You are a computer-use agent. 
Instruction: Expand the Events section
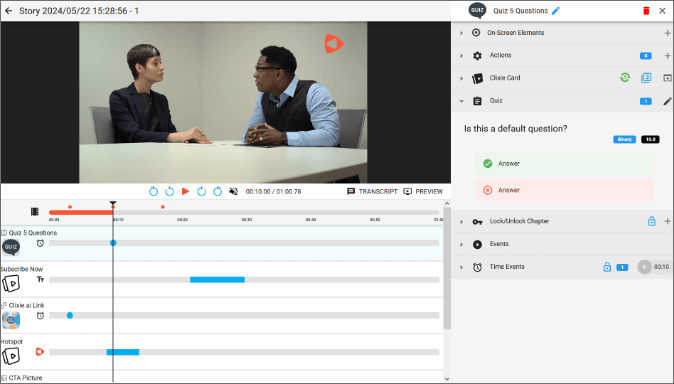461,244
